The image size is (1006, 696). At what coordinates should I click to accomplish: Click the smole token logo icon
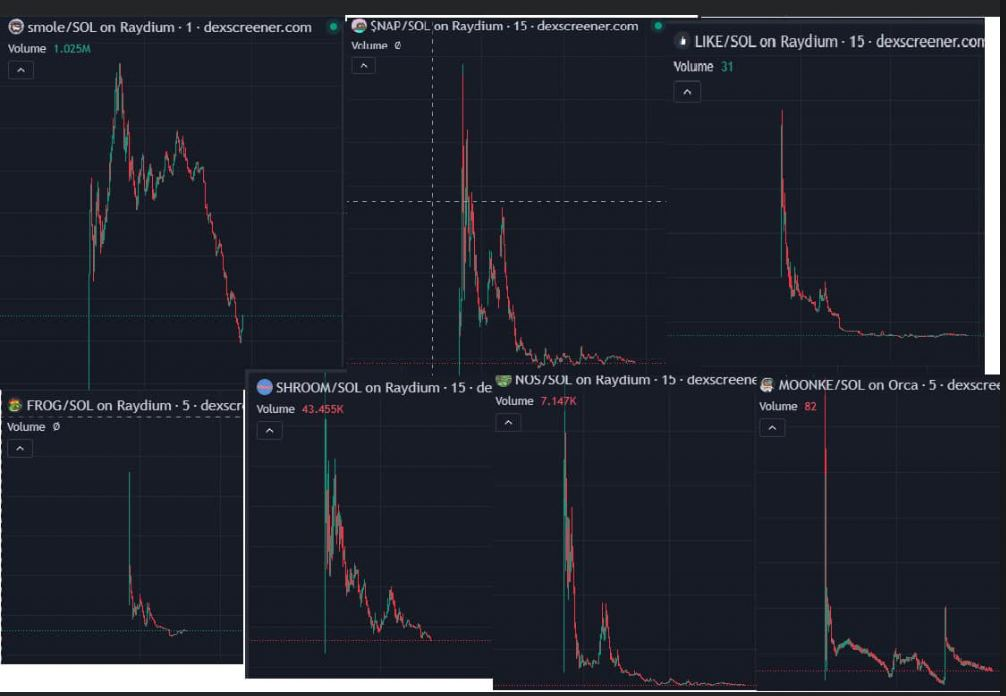[x=16, y=27]
